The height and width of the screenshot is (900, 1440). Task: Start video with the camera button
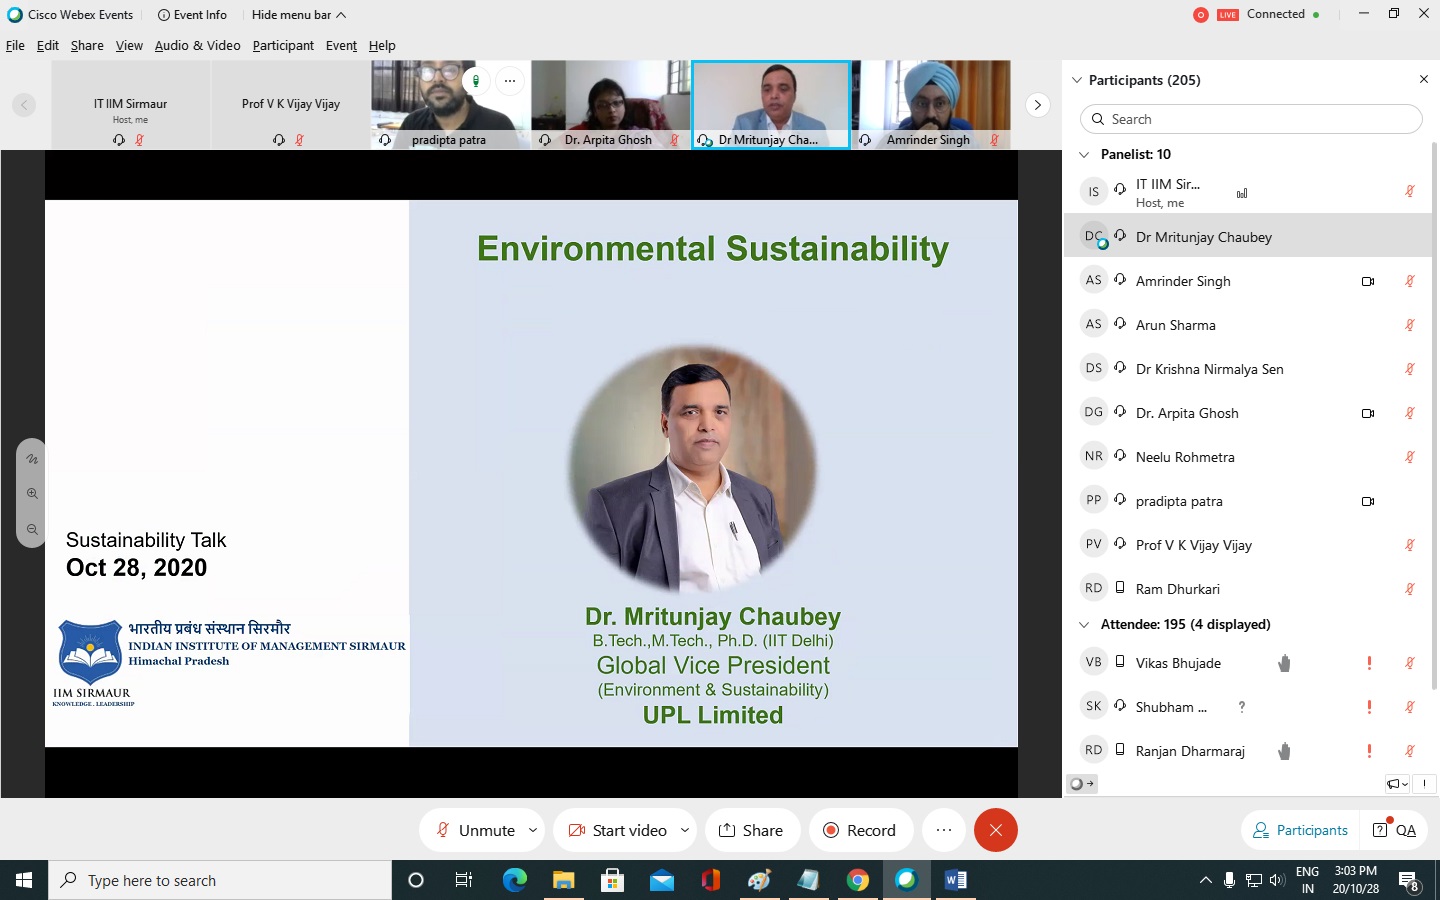617,830
